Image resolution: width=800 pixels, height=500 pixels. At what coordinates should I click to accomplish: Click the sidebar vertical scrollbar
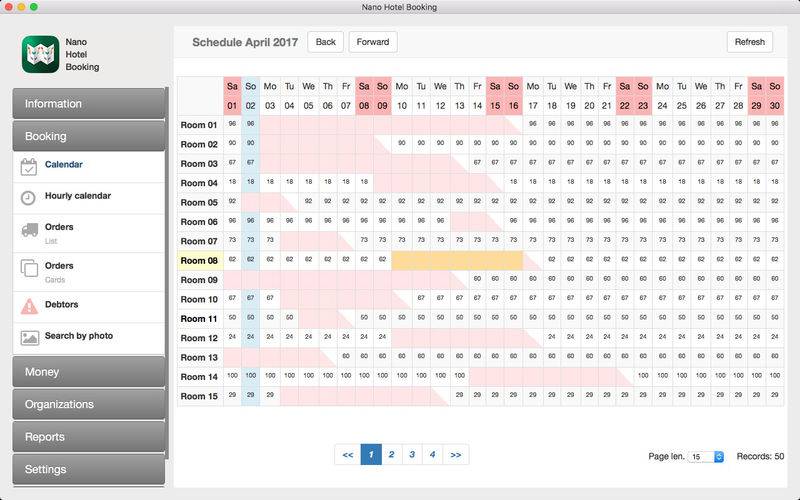coord(167,273)
